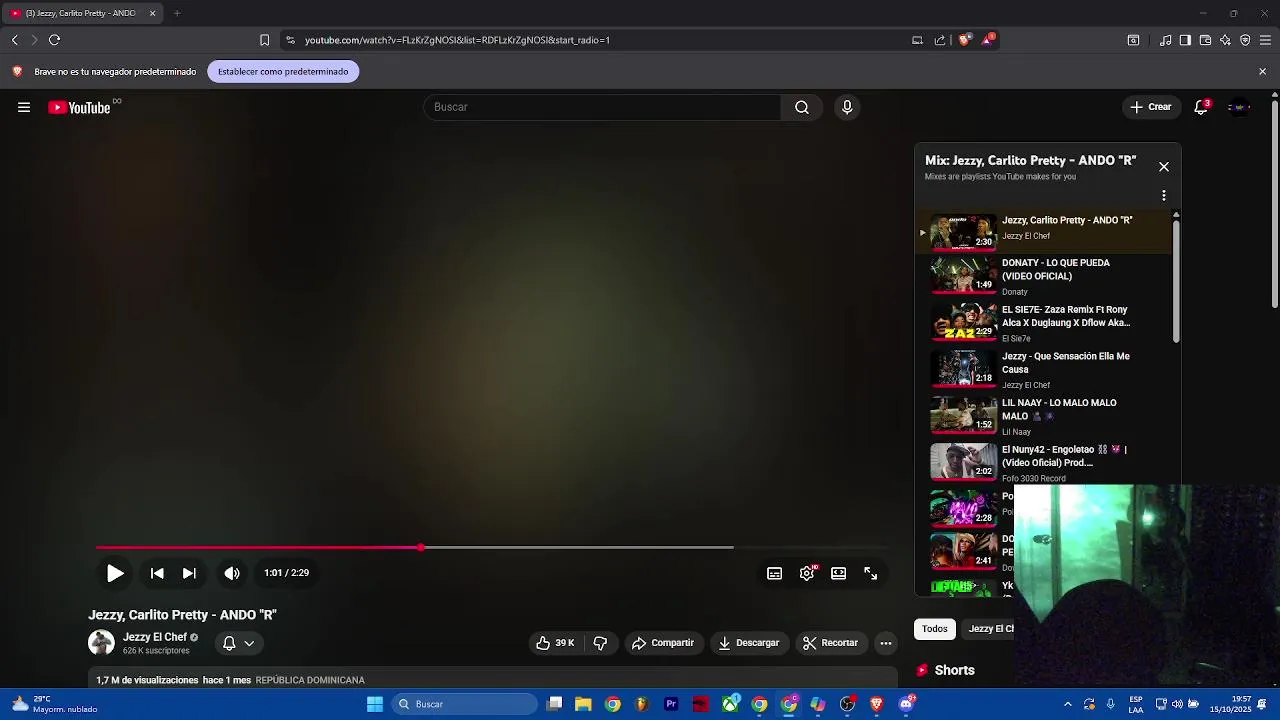Go to the YouTube home logo
Screen dimensions: 1280x720
79,107
